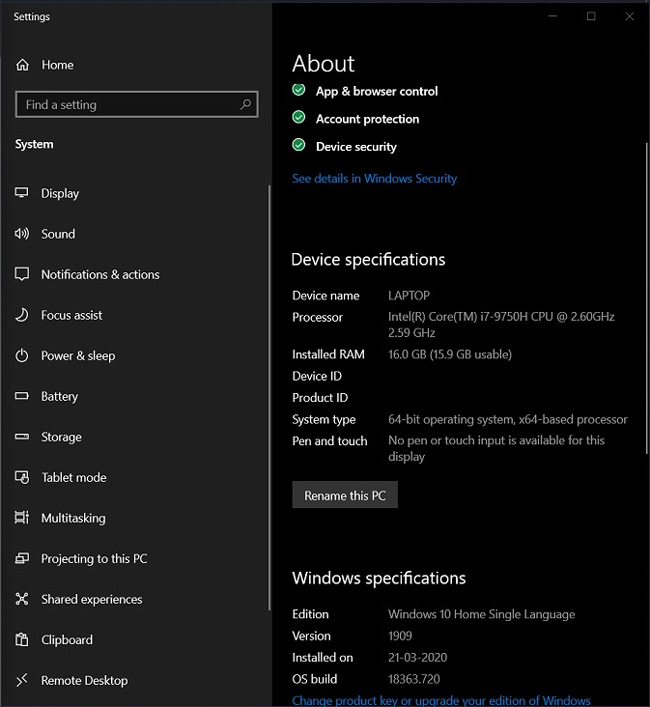Click the Sound speaker icon

point(22,234)
